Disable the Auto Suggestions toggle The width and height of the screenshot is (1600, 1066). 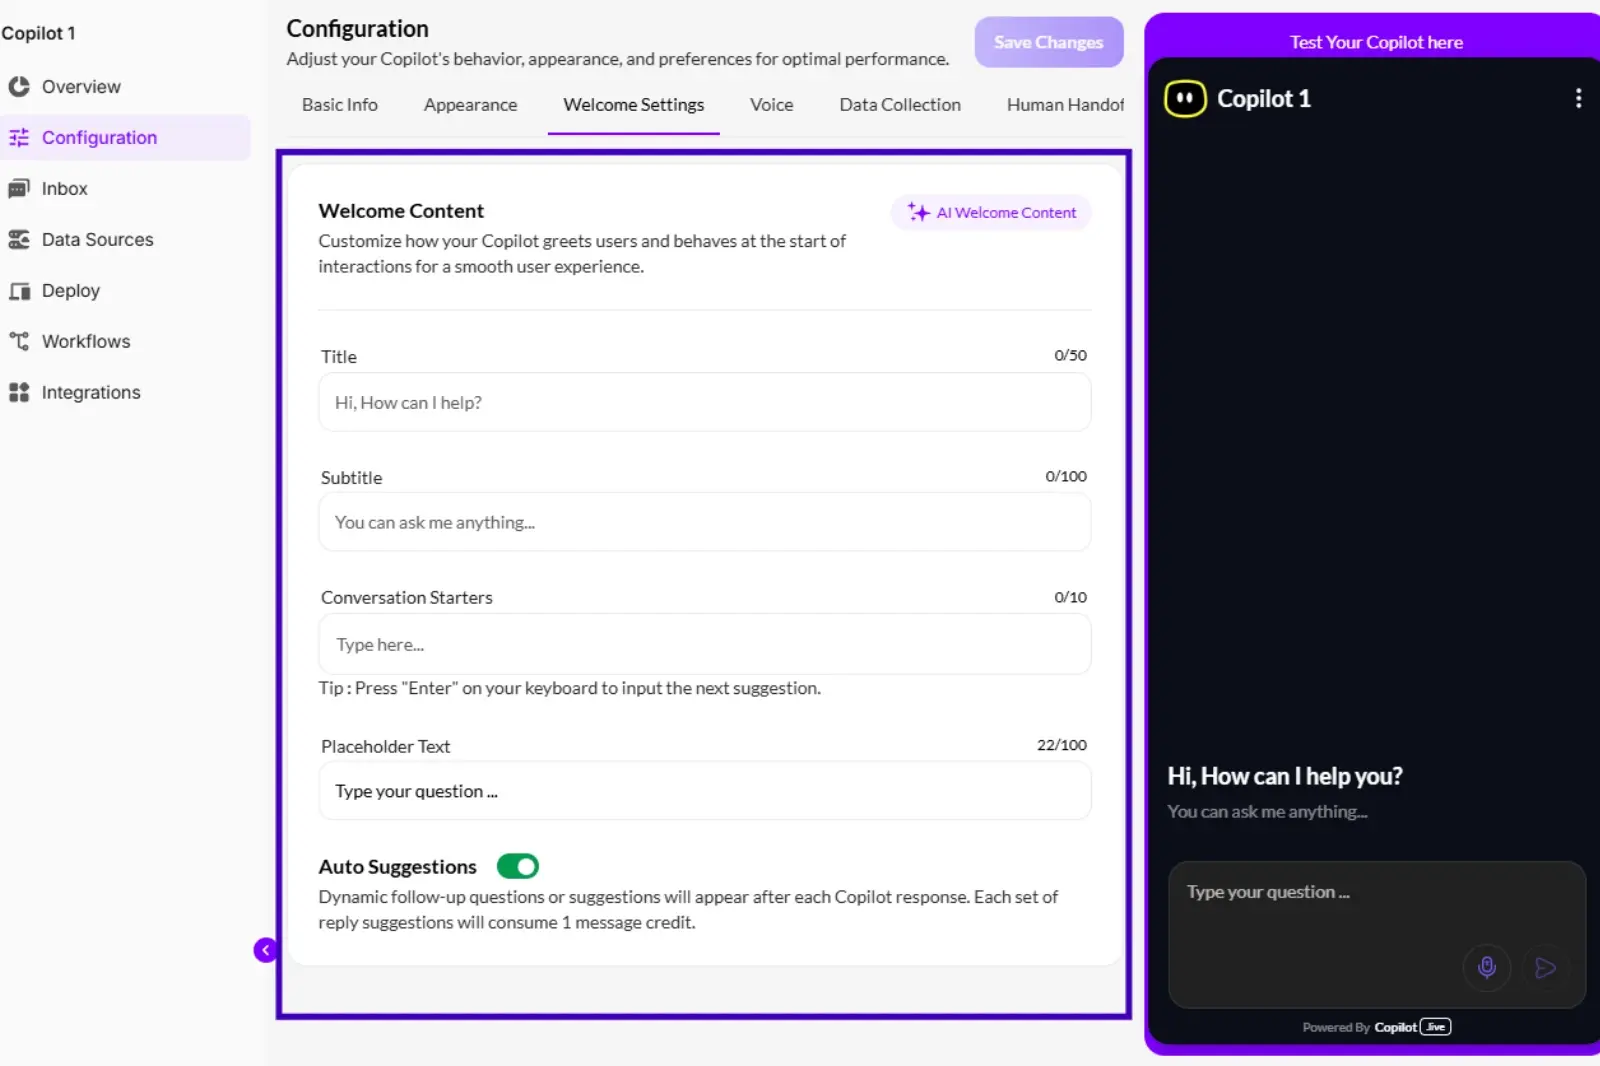point(517,866)
